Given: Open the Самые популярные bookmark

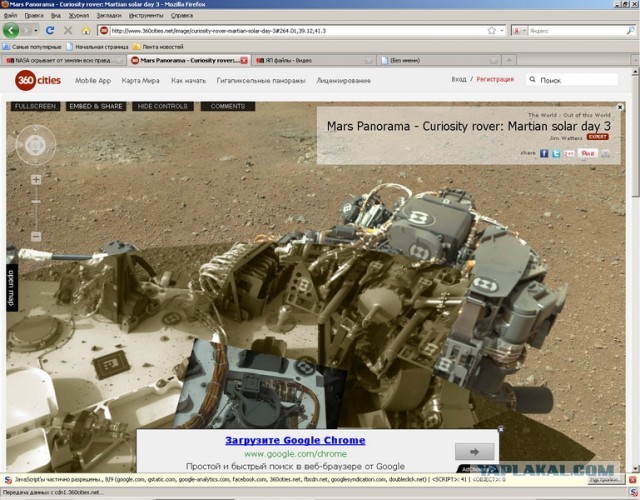Looking at the screenshot, I should click(32, 47).
